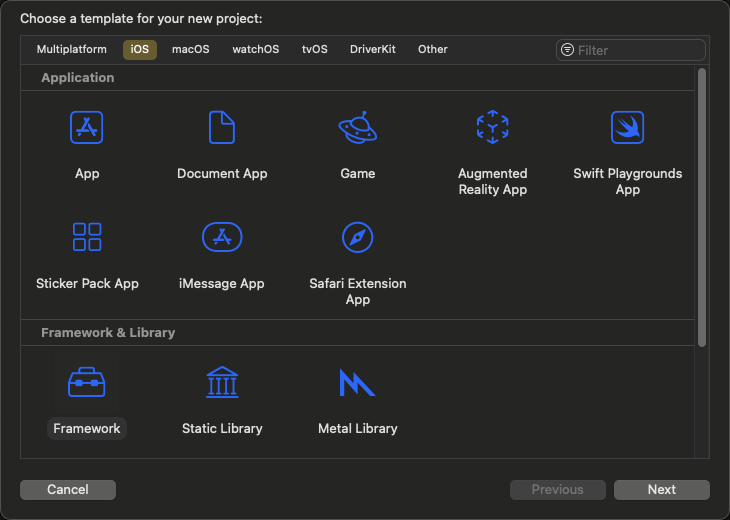Click the "Metal Library" label

coord(358,428)
